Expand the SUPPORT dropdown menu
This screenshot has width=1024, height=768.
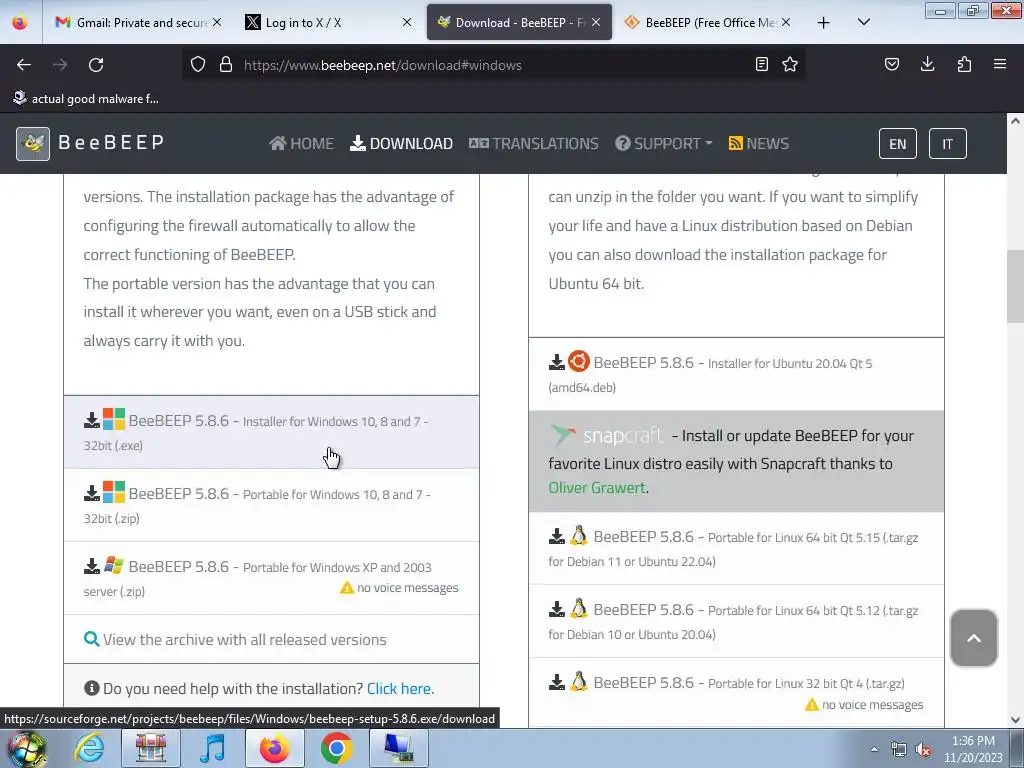click(664, 144)
